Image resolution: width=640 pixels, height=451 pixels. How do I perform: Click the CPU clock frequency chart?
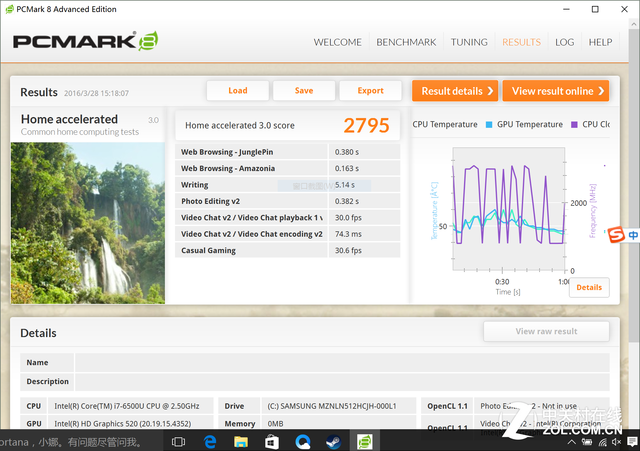[x=509, y=209]
